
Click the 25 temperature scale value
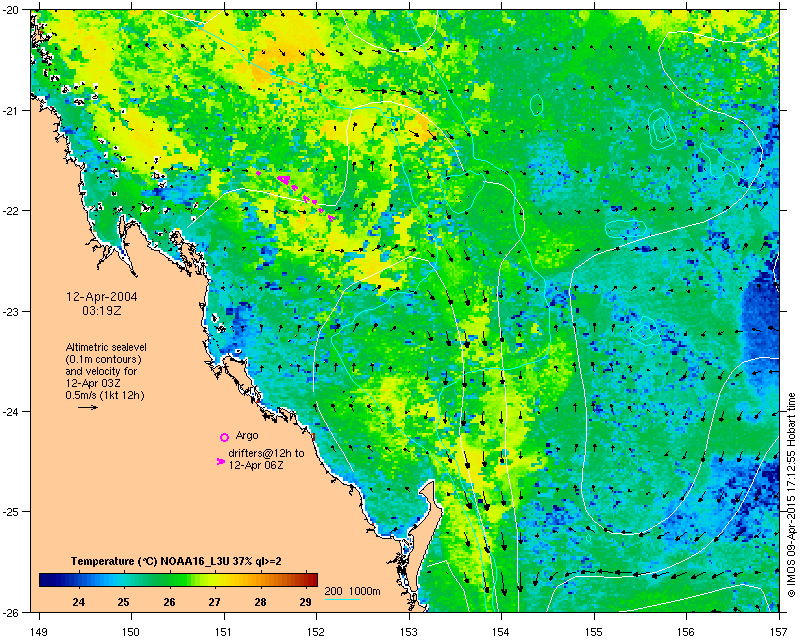pyautogui.click(x=123, y=602)
